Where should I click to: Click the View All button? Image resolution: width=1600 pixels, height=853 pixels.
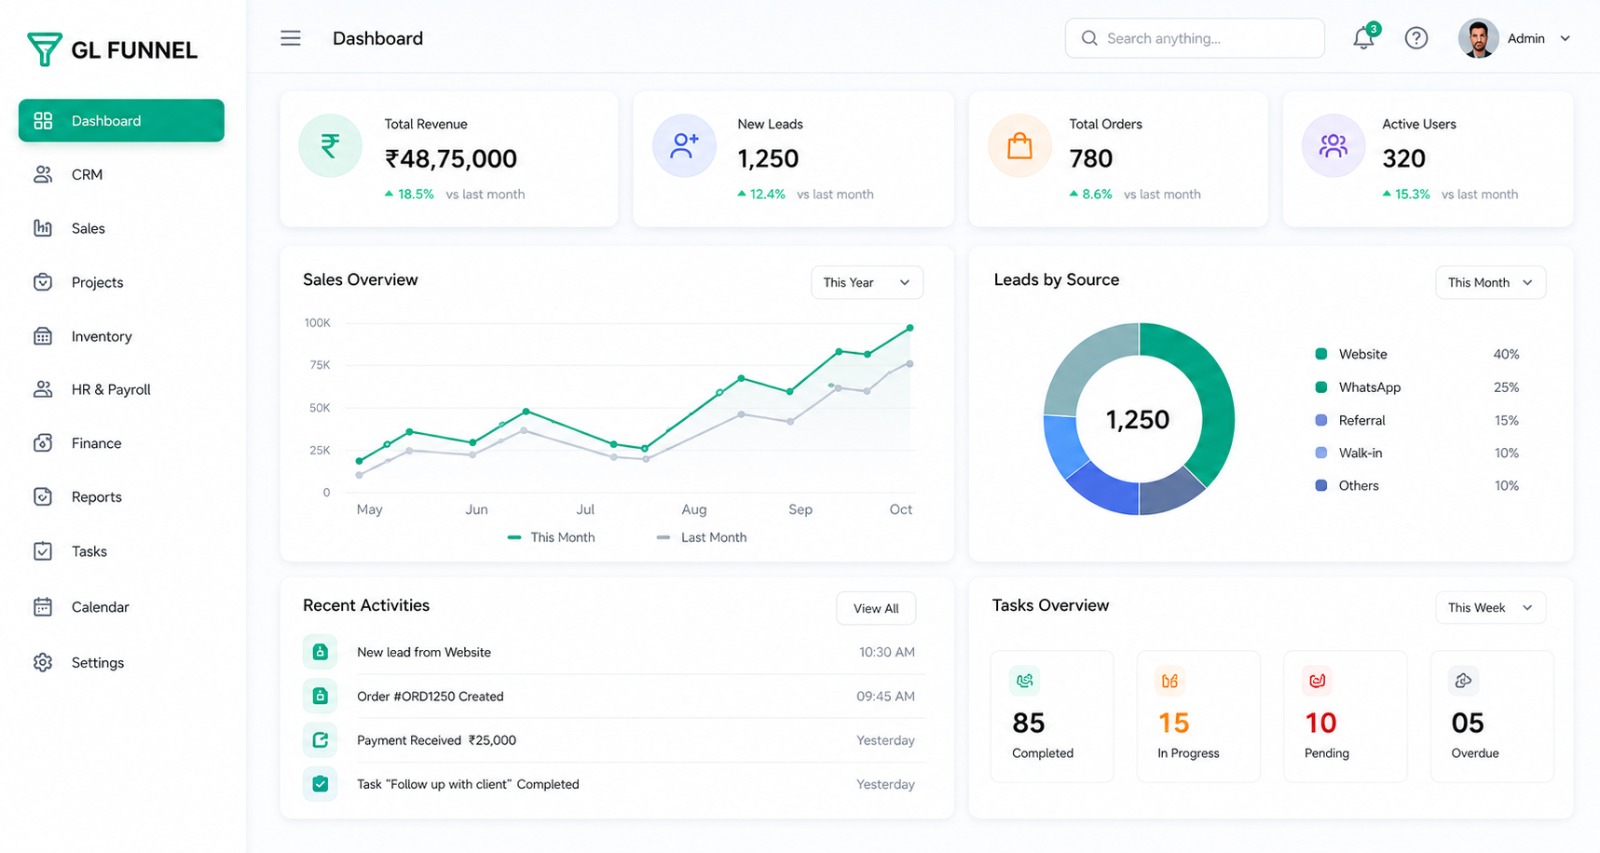click(876, 608)
